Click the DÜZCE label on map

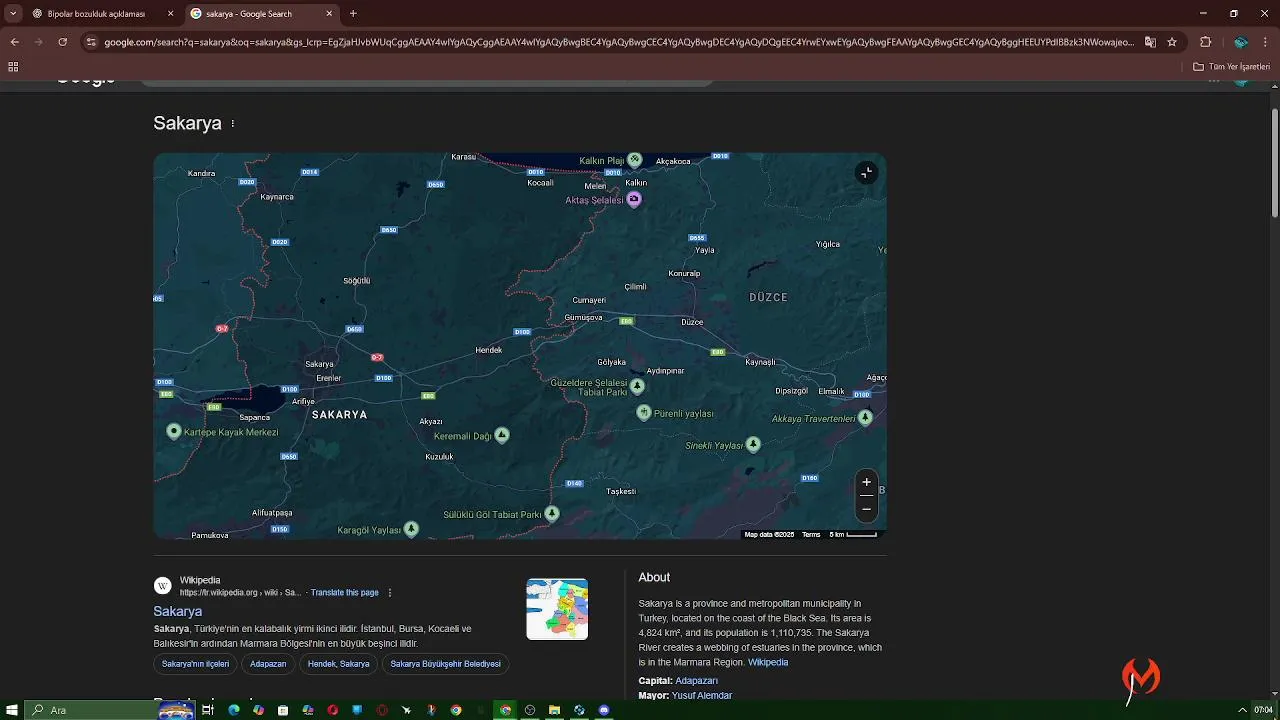(768, 297)
